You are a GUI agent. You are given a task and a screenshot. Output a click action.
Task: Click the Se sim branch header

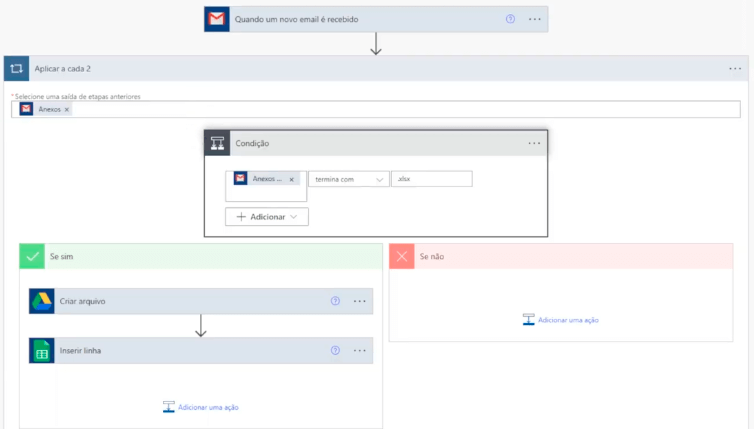pyautogui.click(x=201, y=256)
